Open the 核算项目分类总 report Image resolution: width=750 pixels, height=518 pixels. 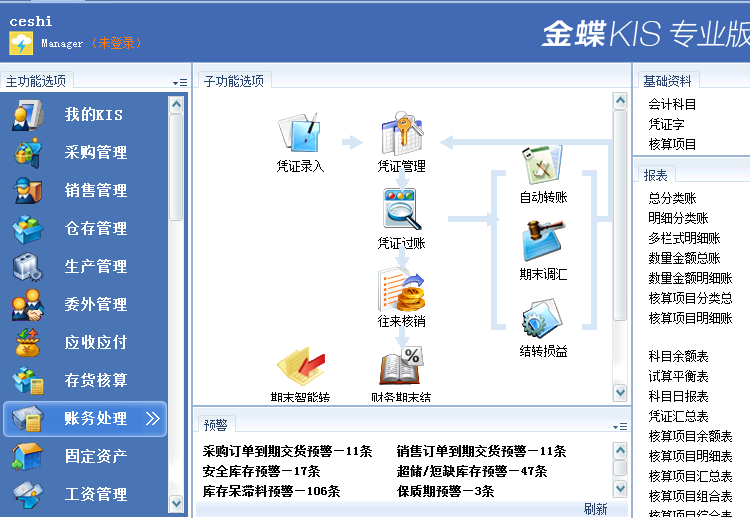click(x=690, y=298)
